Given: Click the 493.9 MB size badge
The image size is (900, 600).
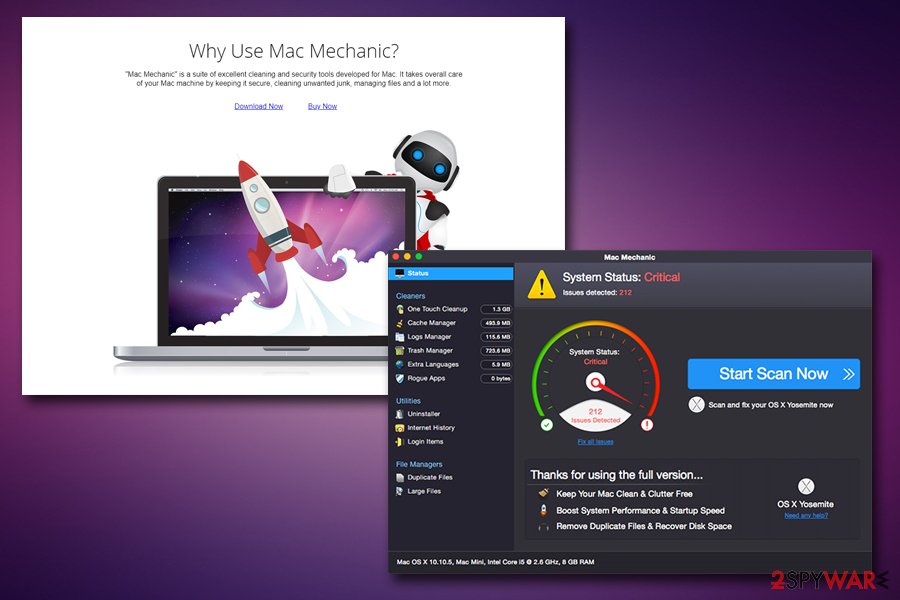Looking at the screenshot, I should (496, 323).
